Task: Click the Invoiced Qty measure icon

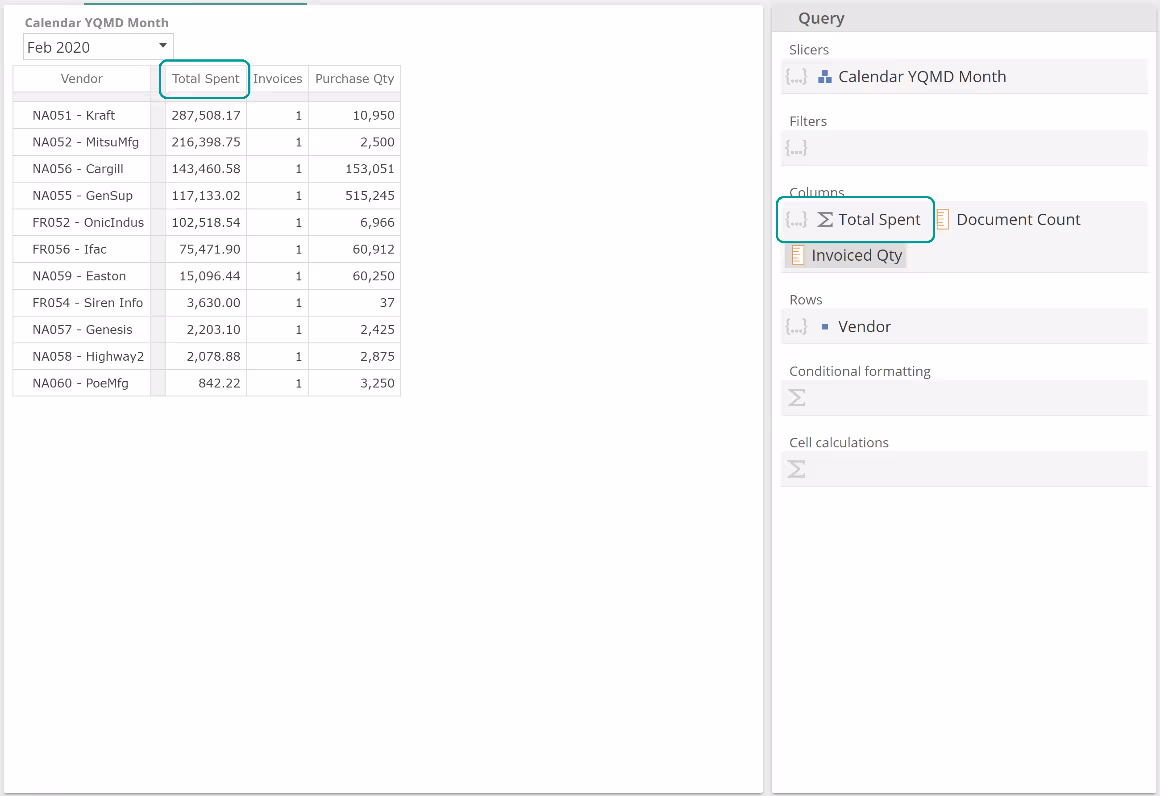Action: tap(797, 255)
